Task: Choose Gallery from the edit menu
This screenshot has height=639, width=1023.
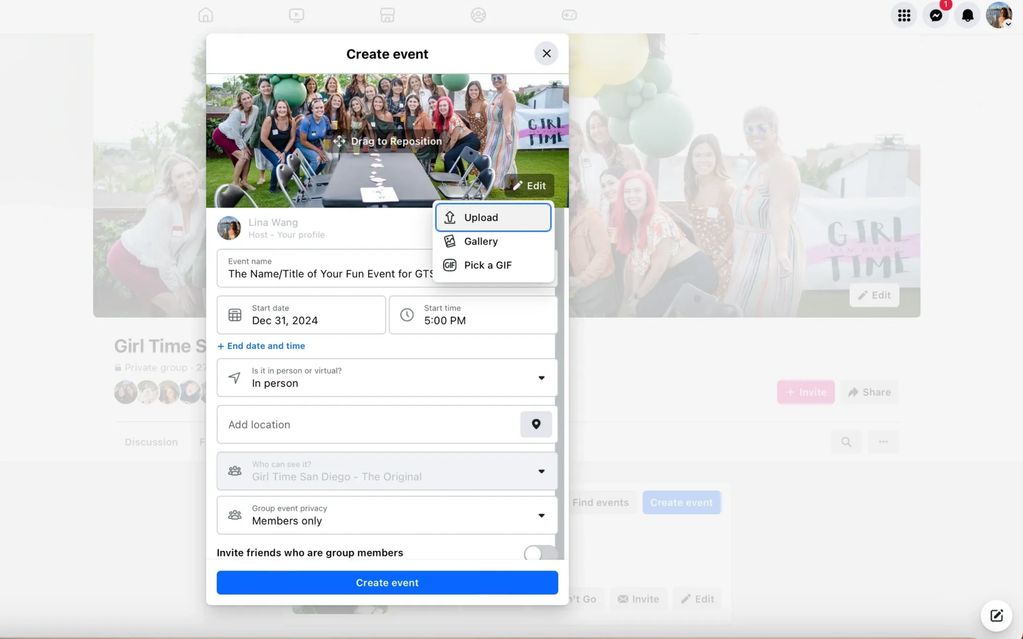Action: click(x=481, y=241)
